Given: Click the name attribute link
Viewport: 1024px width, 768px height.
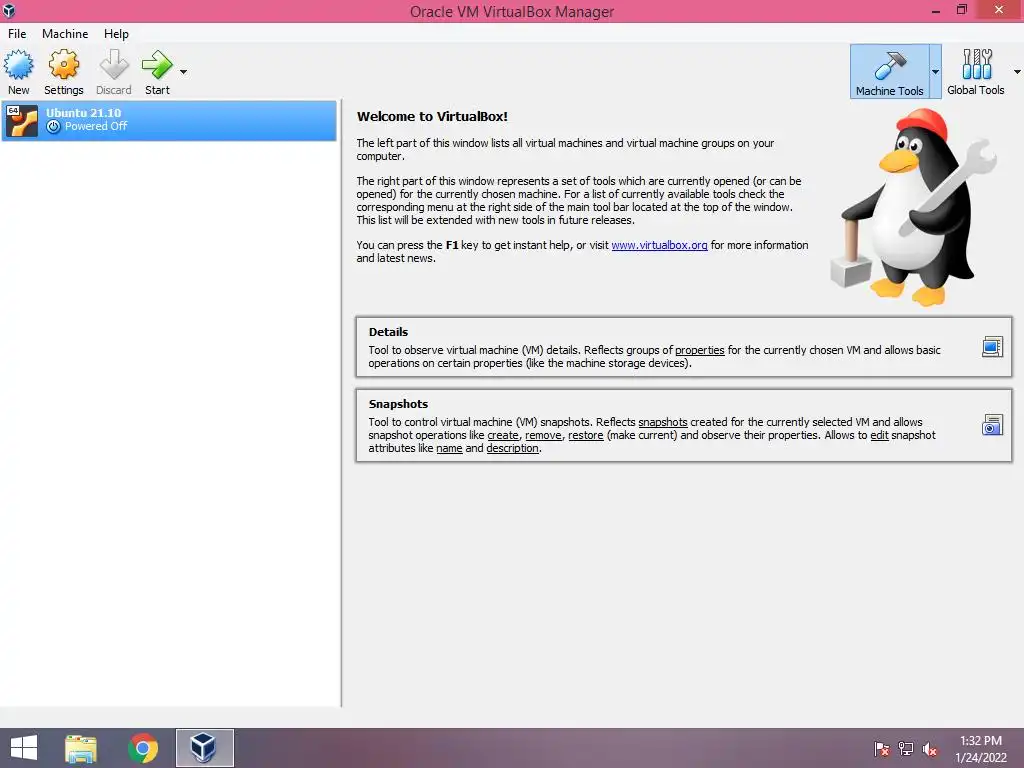Looking at the screenshot, I should 449,448.
